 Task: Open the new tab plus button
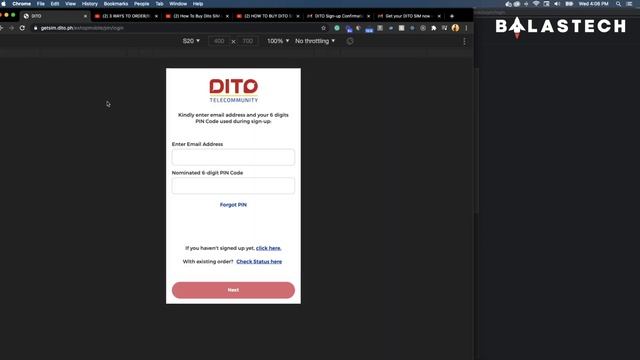tap(451, 16)
